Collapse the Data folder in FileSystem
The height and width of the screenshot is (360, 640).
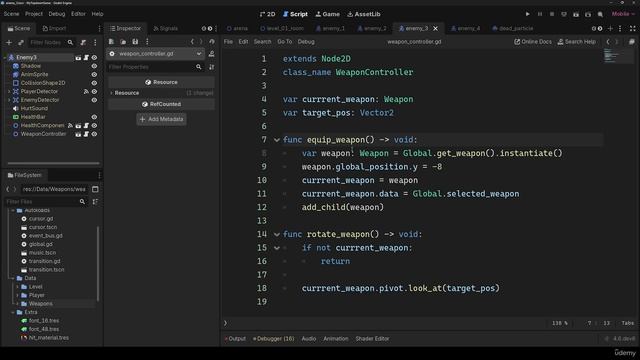tap(13, 278)
